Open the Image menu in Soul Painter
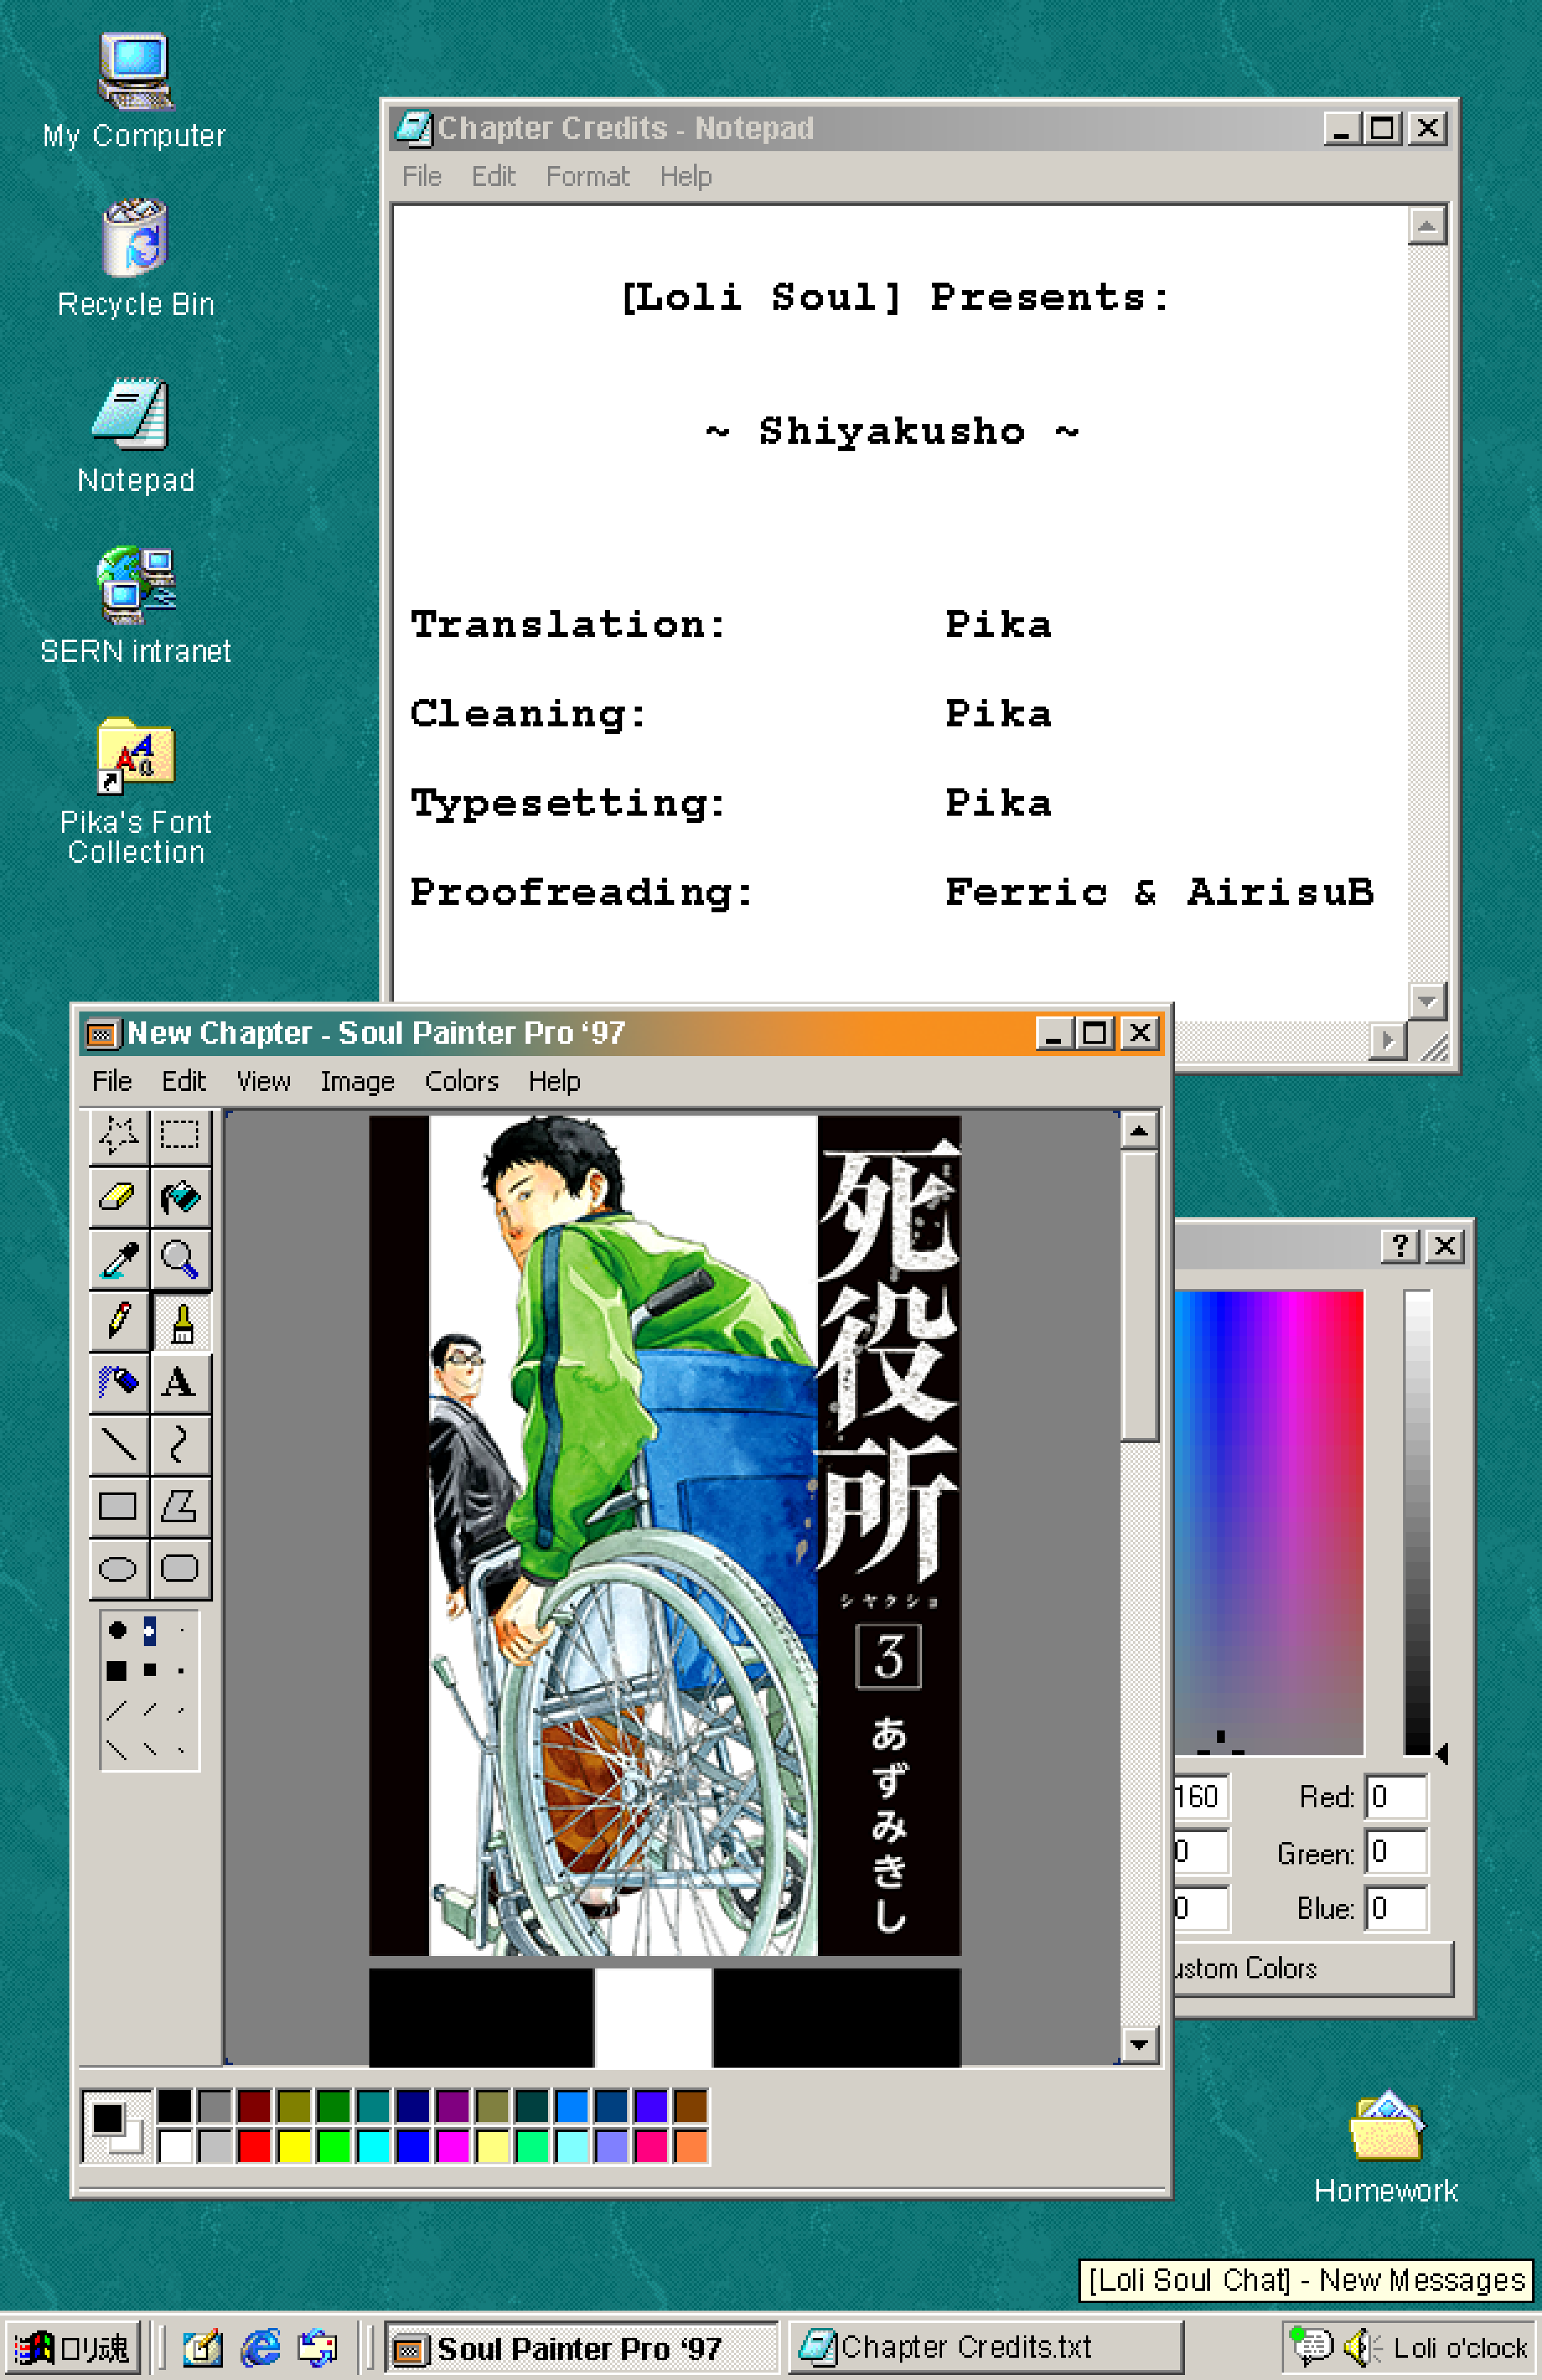This screenshot has height=2380, width=1542. tap(357, 1081)
